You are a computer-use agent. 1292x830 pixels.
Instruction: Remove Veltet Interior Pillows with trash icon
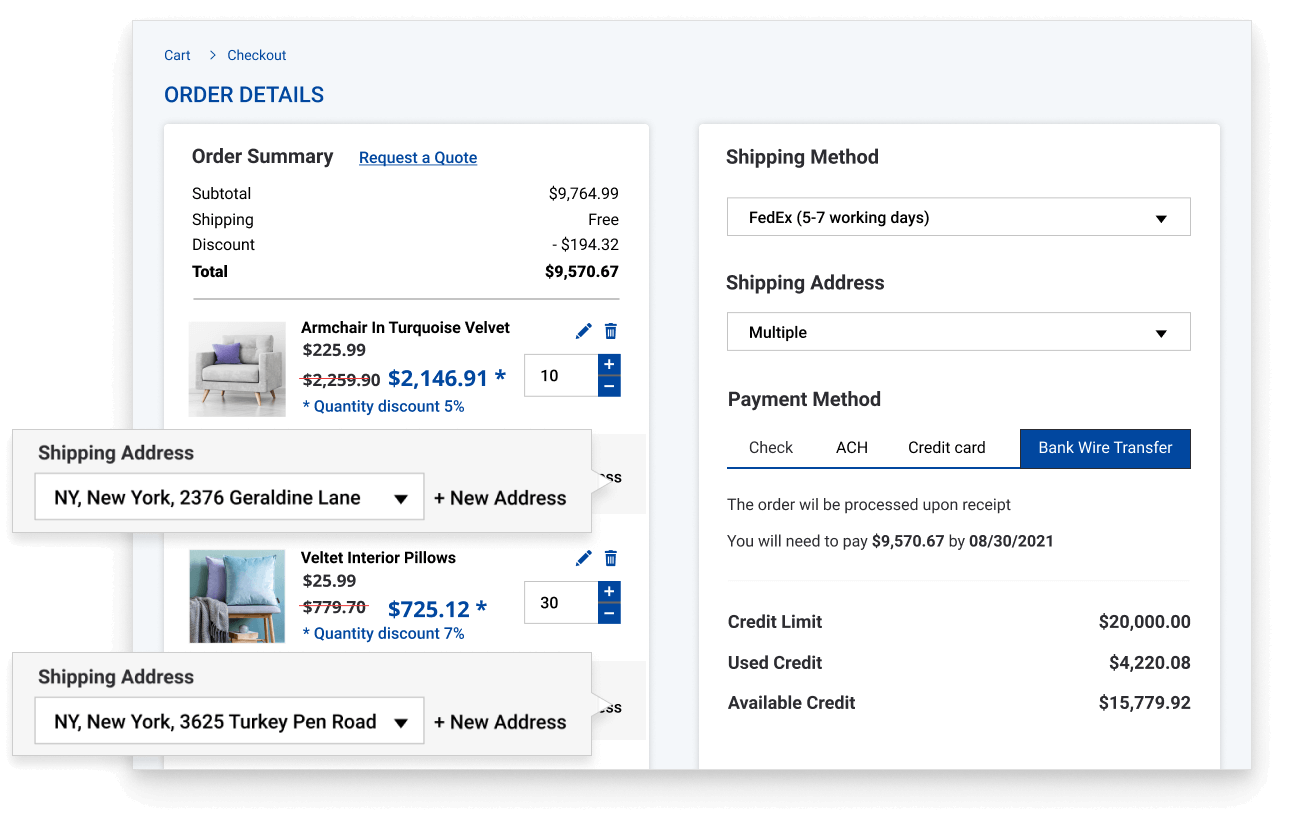(x=611, y=558)
